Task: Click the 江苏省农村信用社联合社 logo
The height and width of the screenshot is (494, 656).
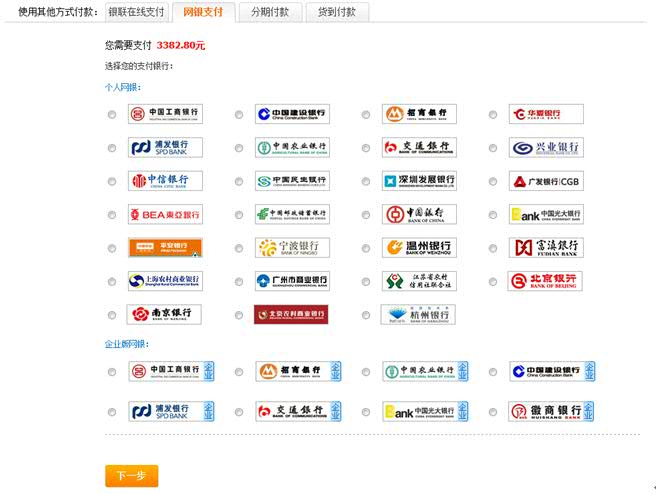Action: pyautogui.click(x=419, y=281)
